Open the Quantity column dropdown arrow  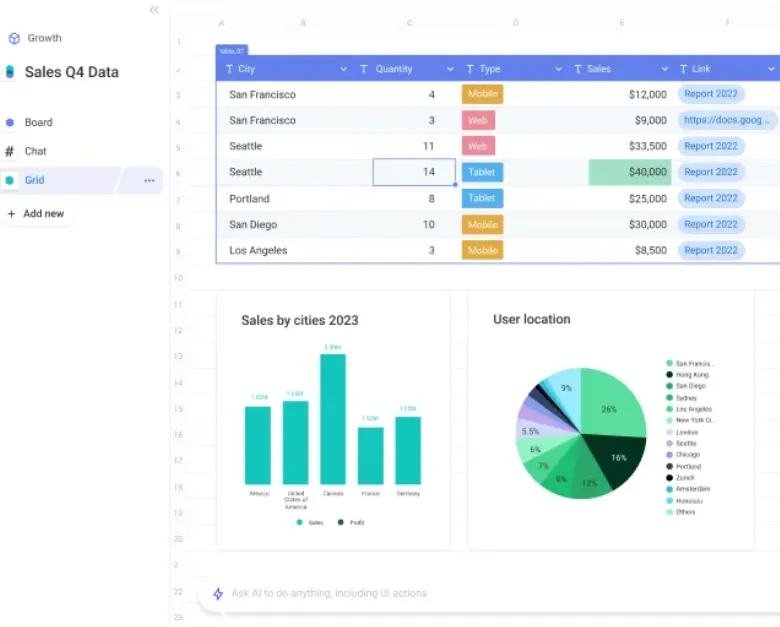point(450,69)
